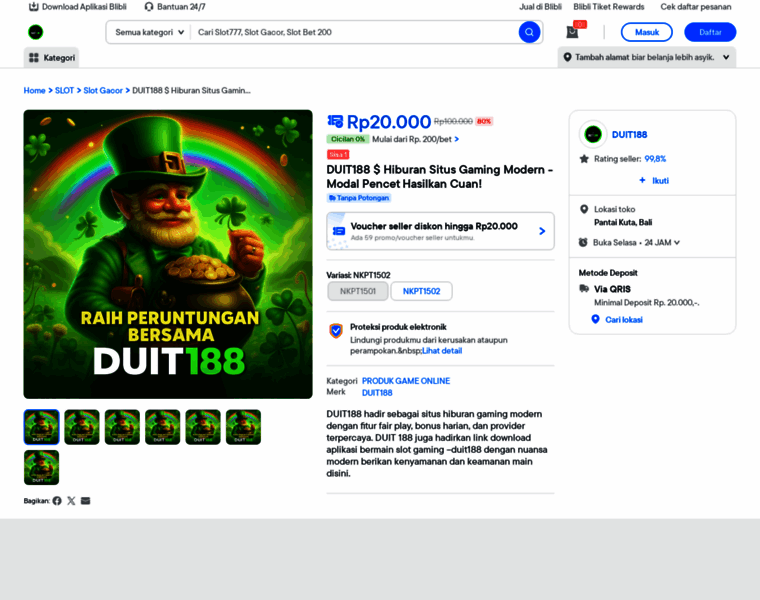
Task: Click the Masuk button
Action: click(x=647, y=32)
